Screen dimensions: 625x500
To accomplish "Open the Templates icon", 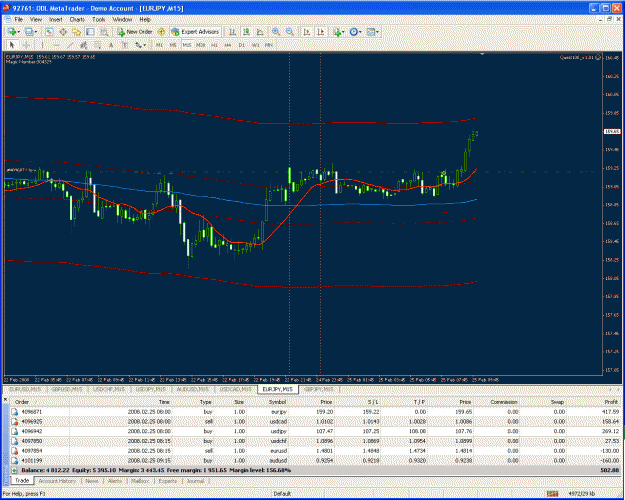I will pos(371,32).
